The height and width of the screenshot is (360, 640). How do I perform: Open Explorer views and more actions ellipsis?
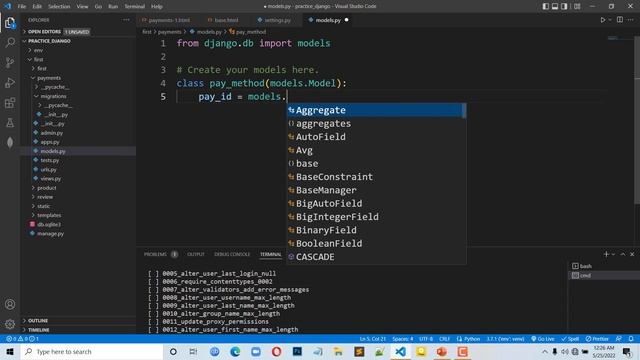click(126, 20)
